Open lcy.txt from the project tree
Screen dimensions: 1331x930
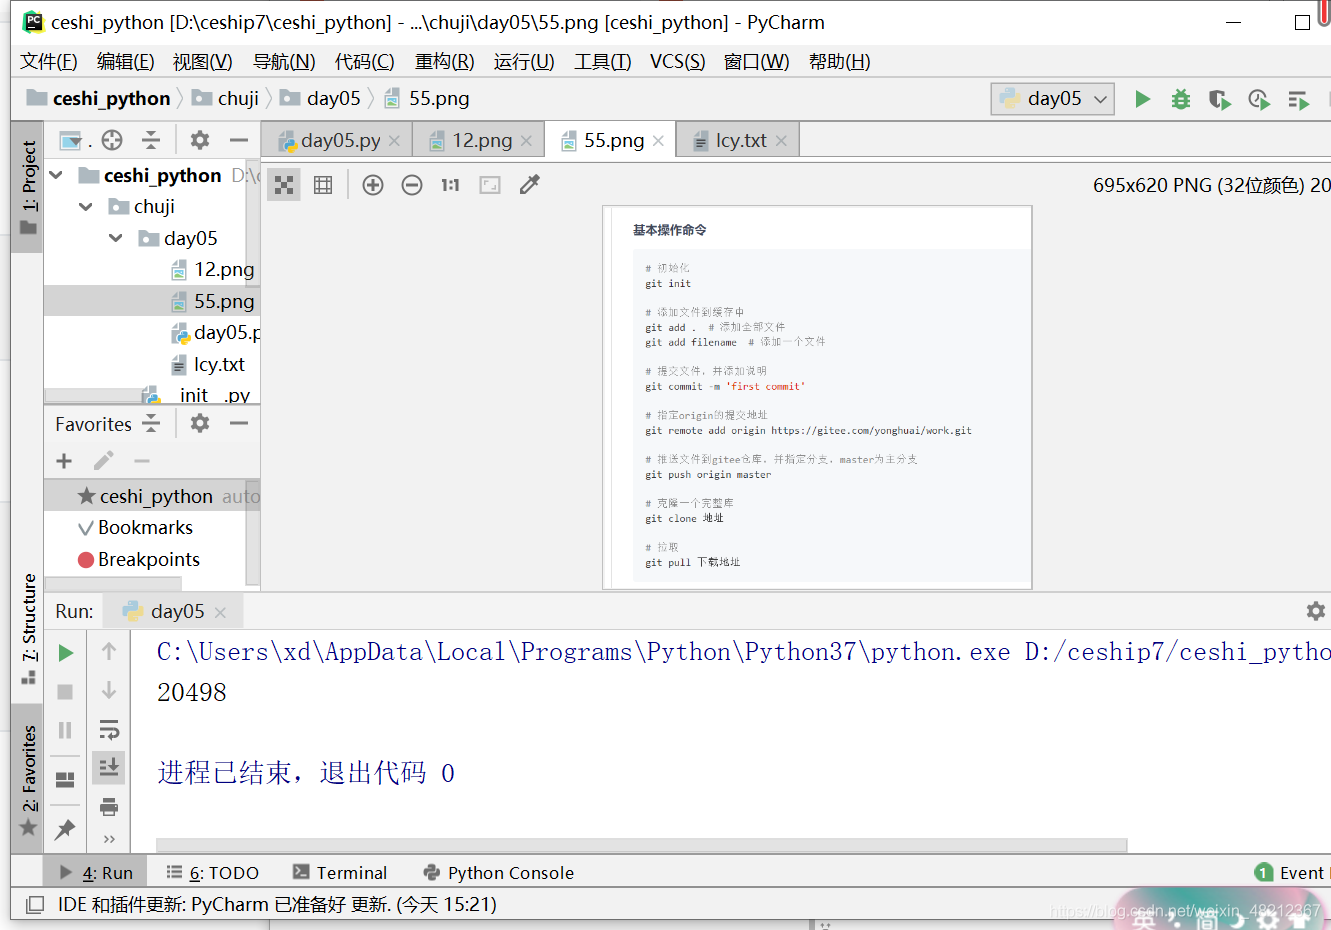click(208, 365)
